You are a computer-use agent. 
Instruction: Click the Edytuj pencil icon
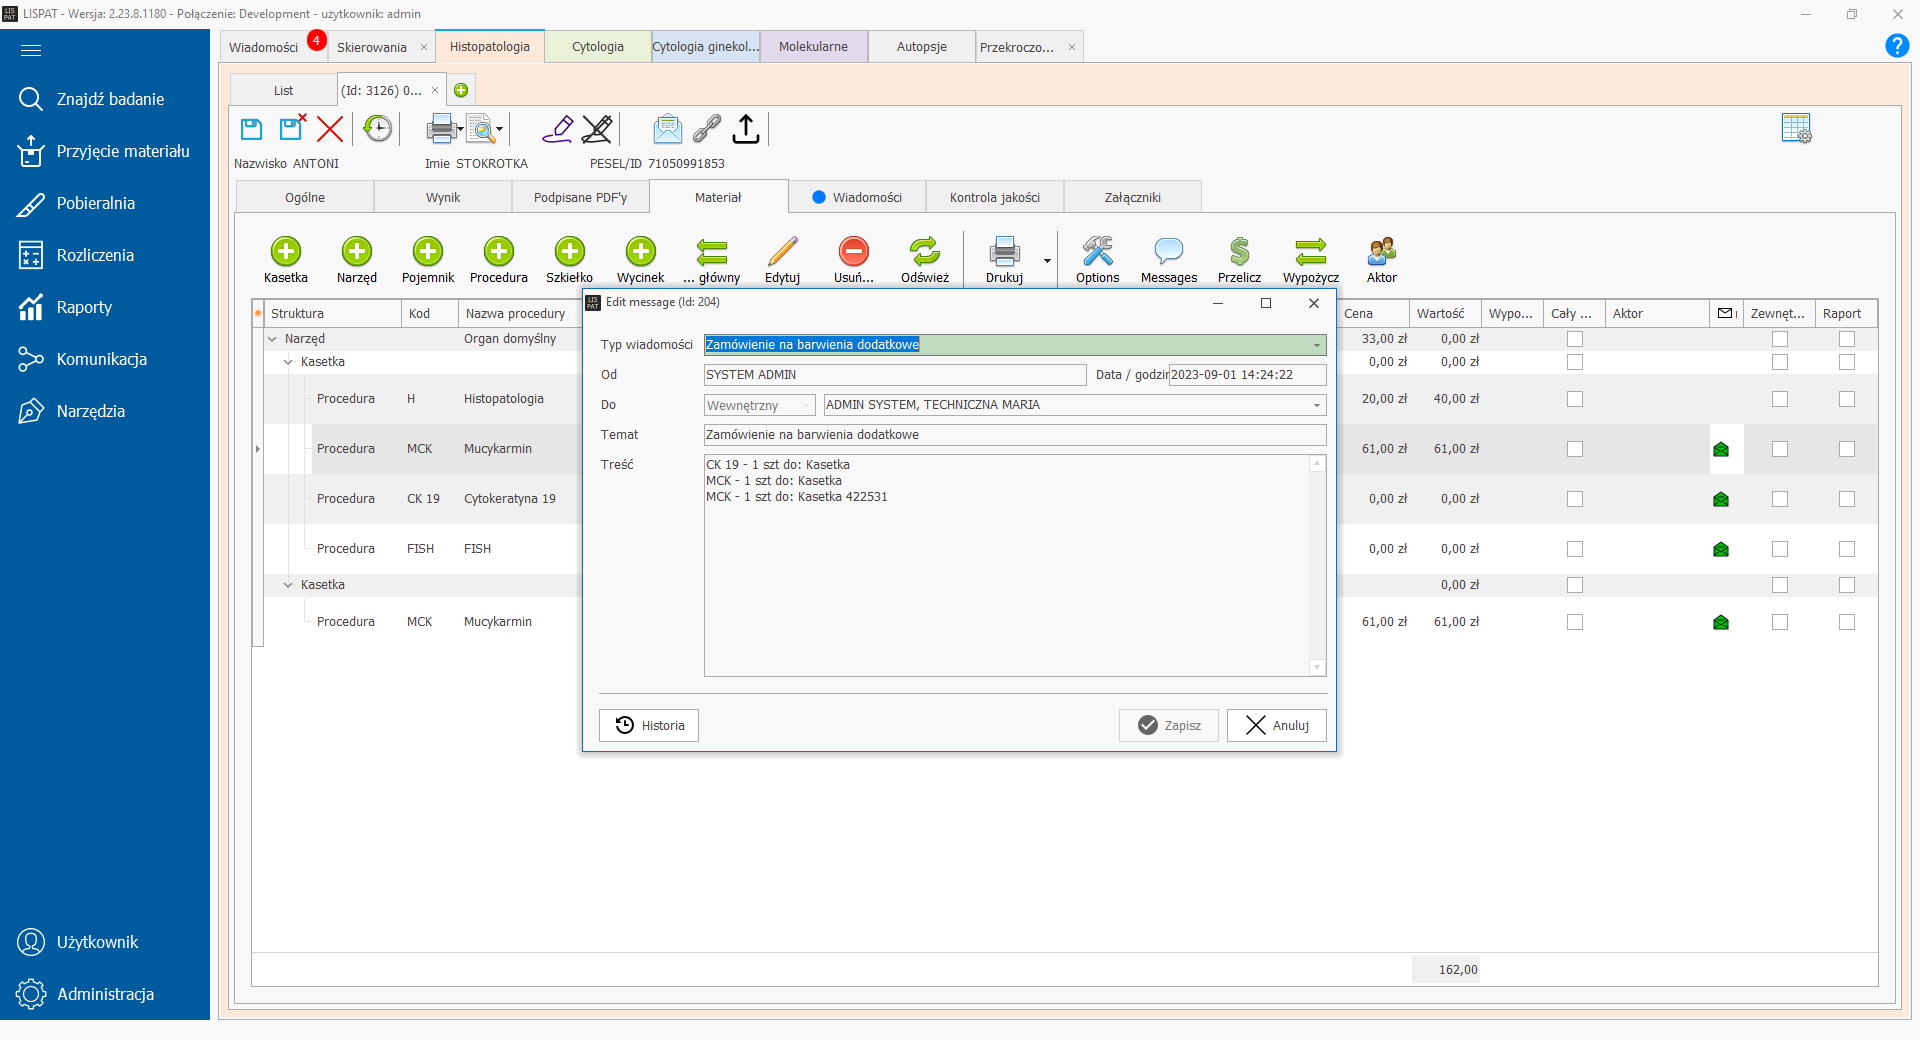click(x=782, y=252)
